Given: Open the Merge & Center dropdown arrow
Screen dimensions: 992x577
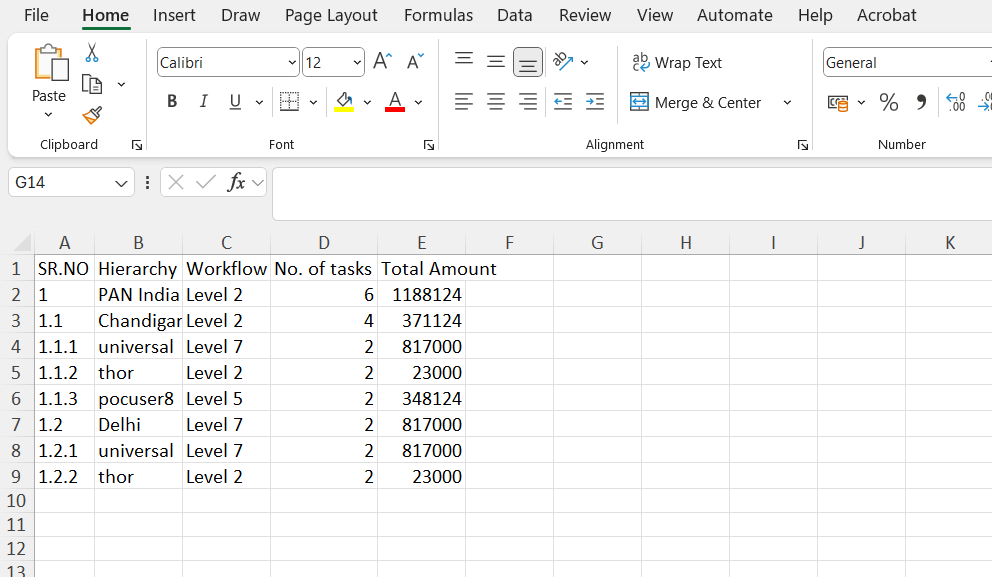Looking at the screenshot, I should (x=787, y=102).
